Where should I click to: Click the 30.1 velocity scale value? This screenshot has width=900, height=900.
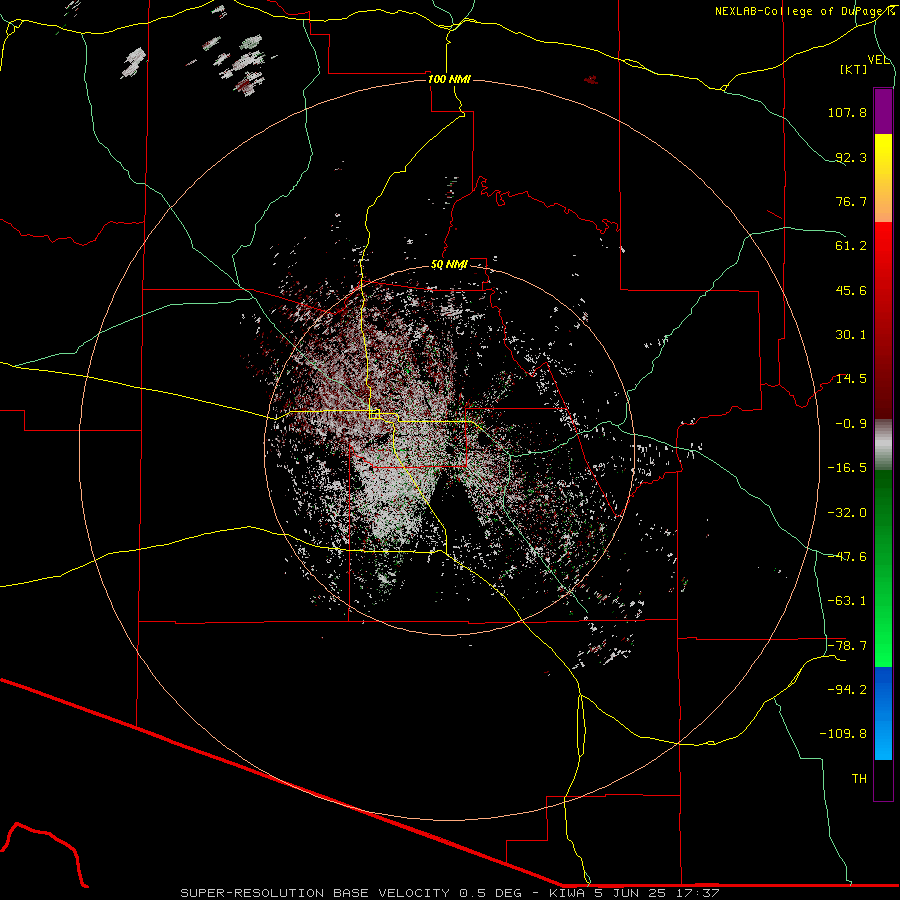pyautogui.click(x=851, y=335)
